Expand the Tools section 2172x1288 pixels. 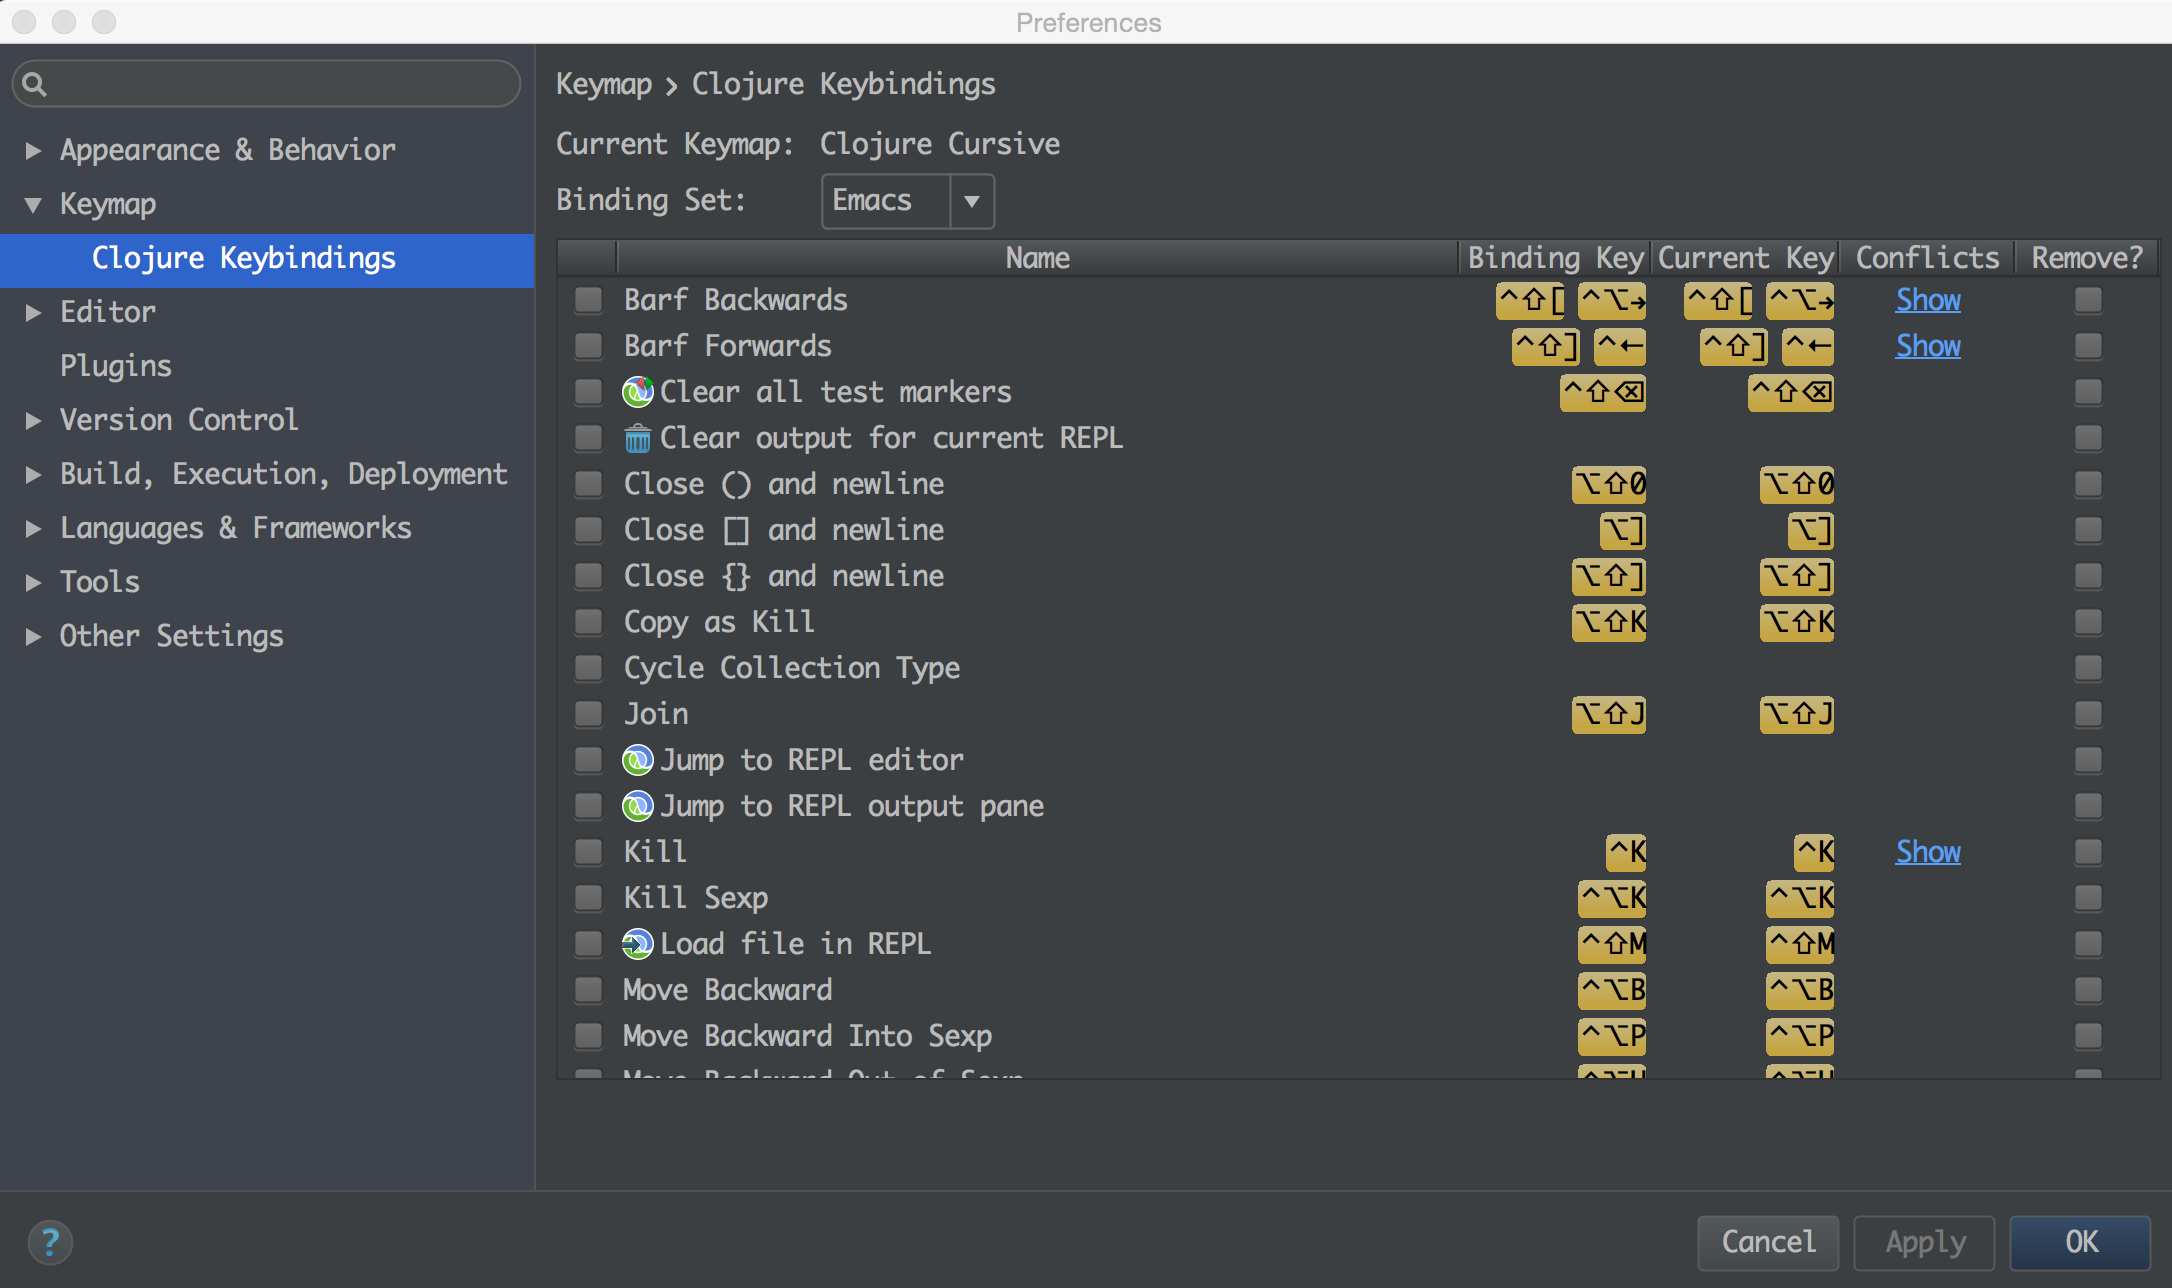point(33,582)
